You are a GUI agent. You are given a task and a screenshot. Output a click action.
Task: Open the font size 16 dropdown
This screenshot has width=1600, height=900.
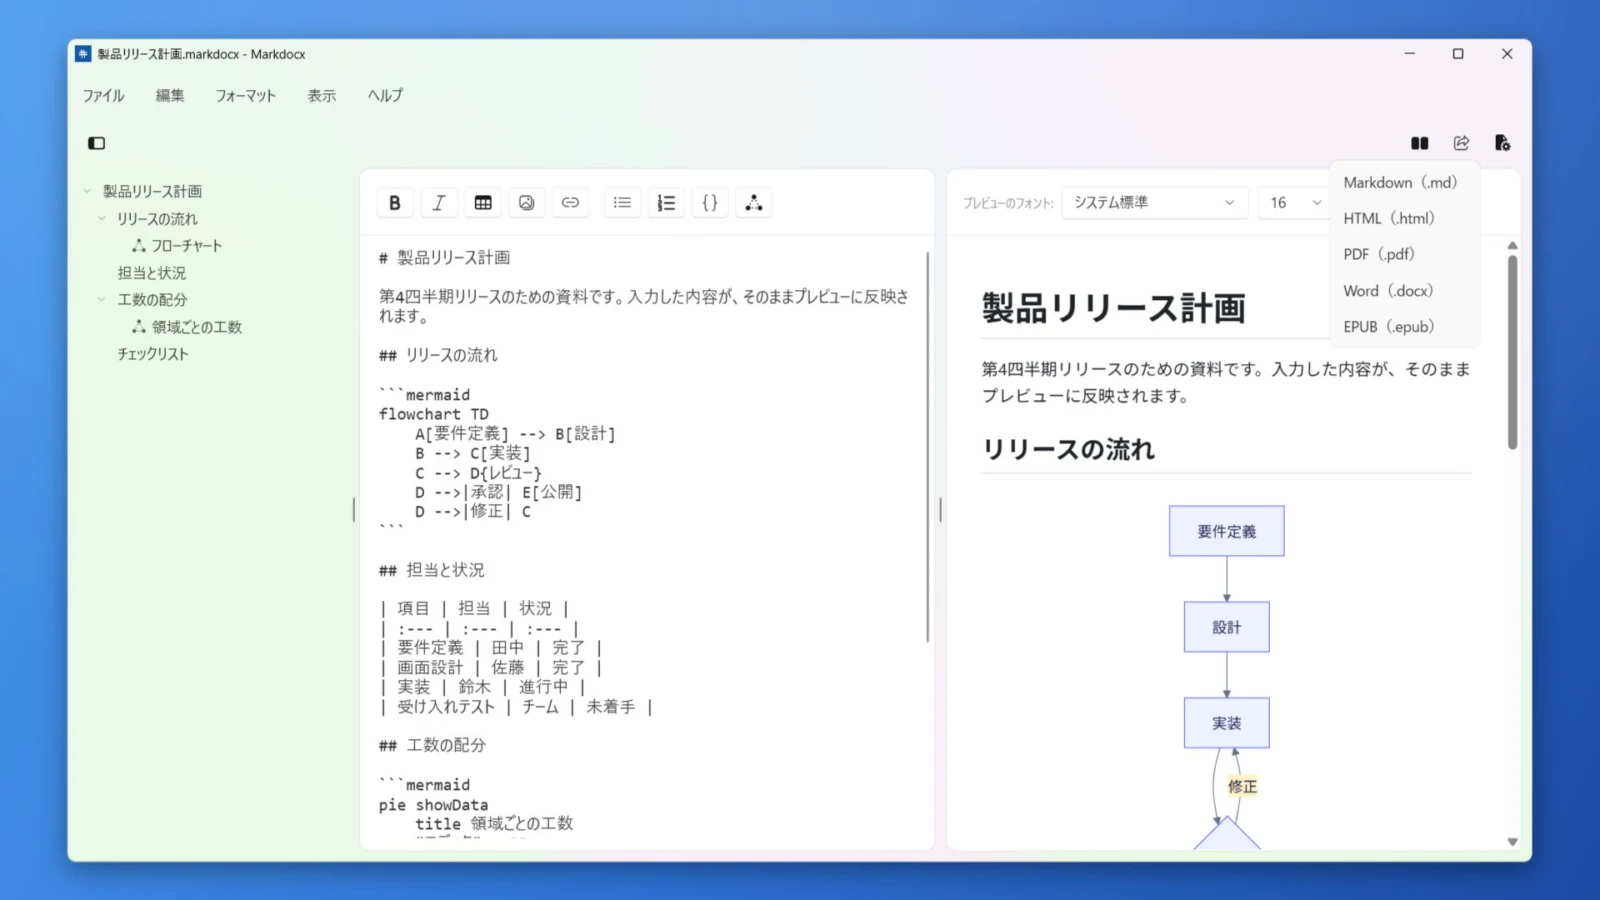click(1295, 203)
